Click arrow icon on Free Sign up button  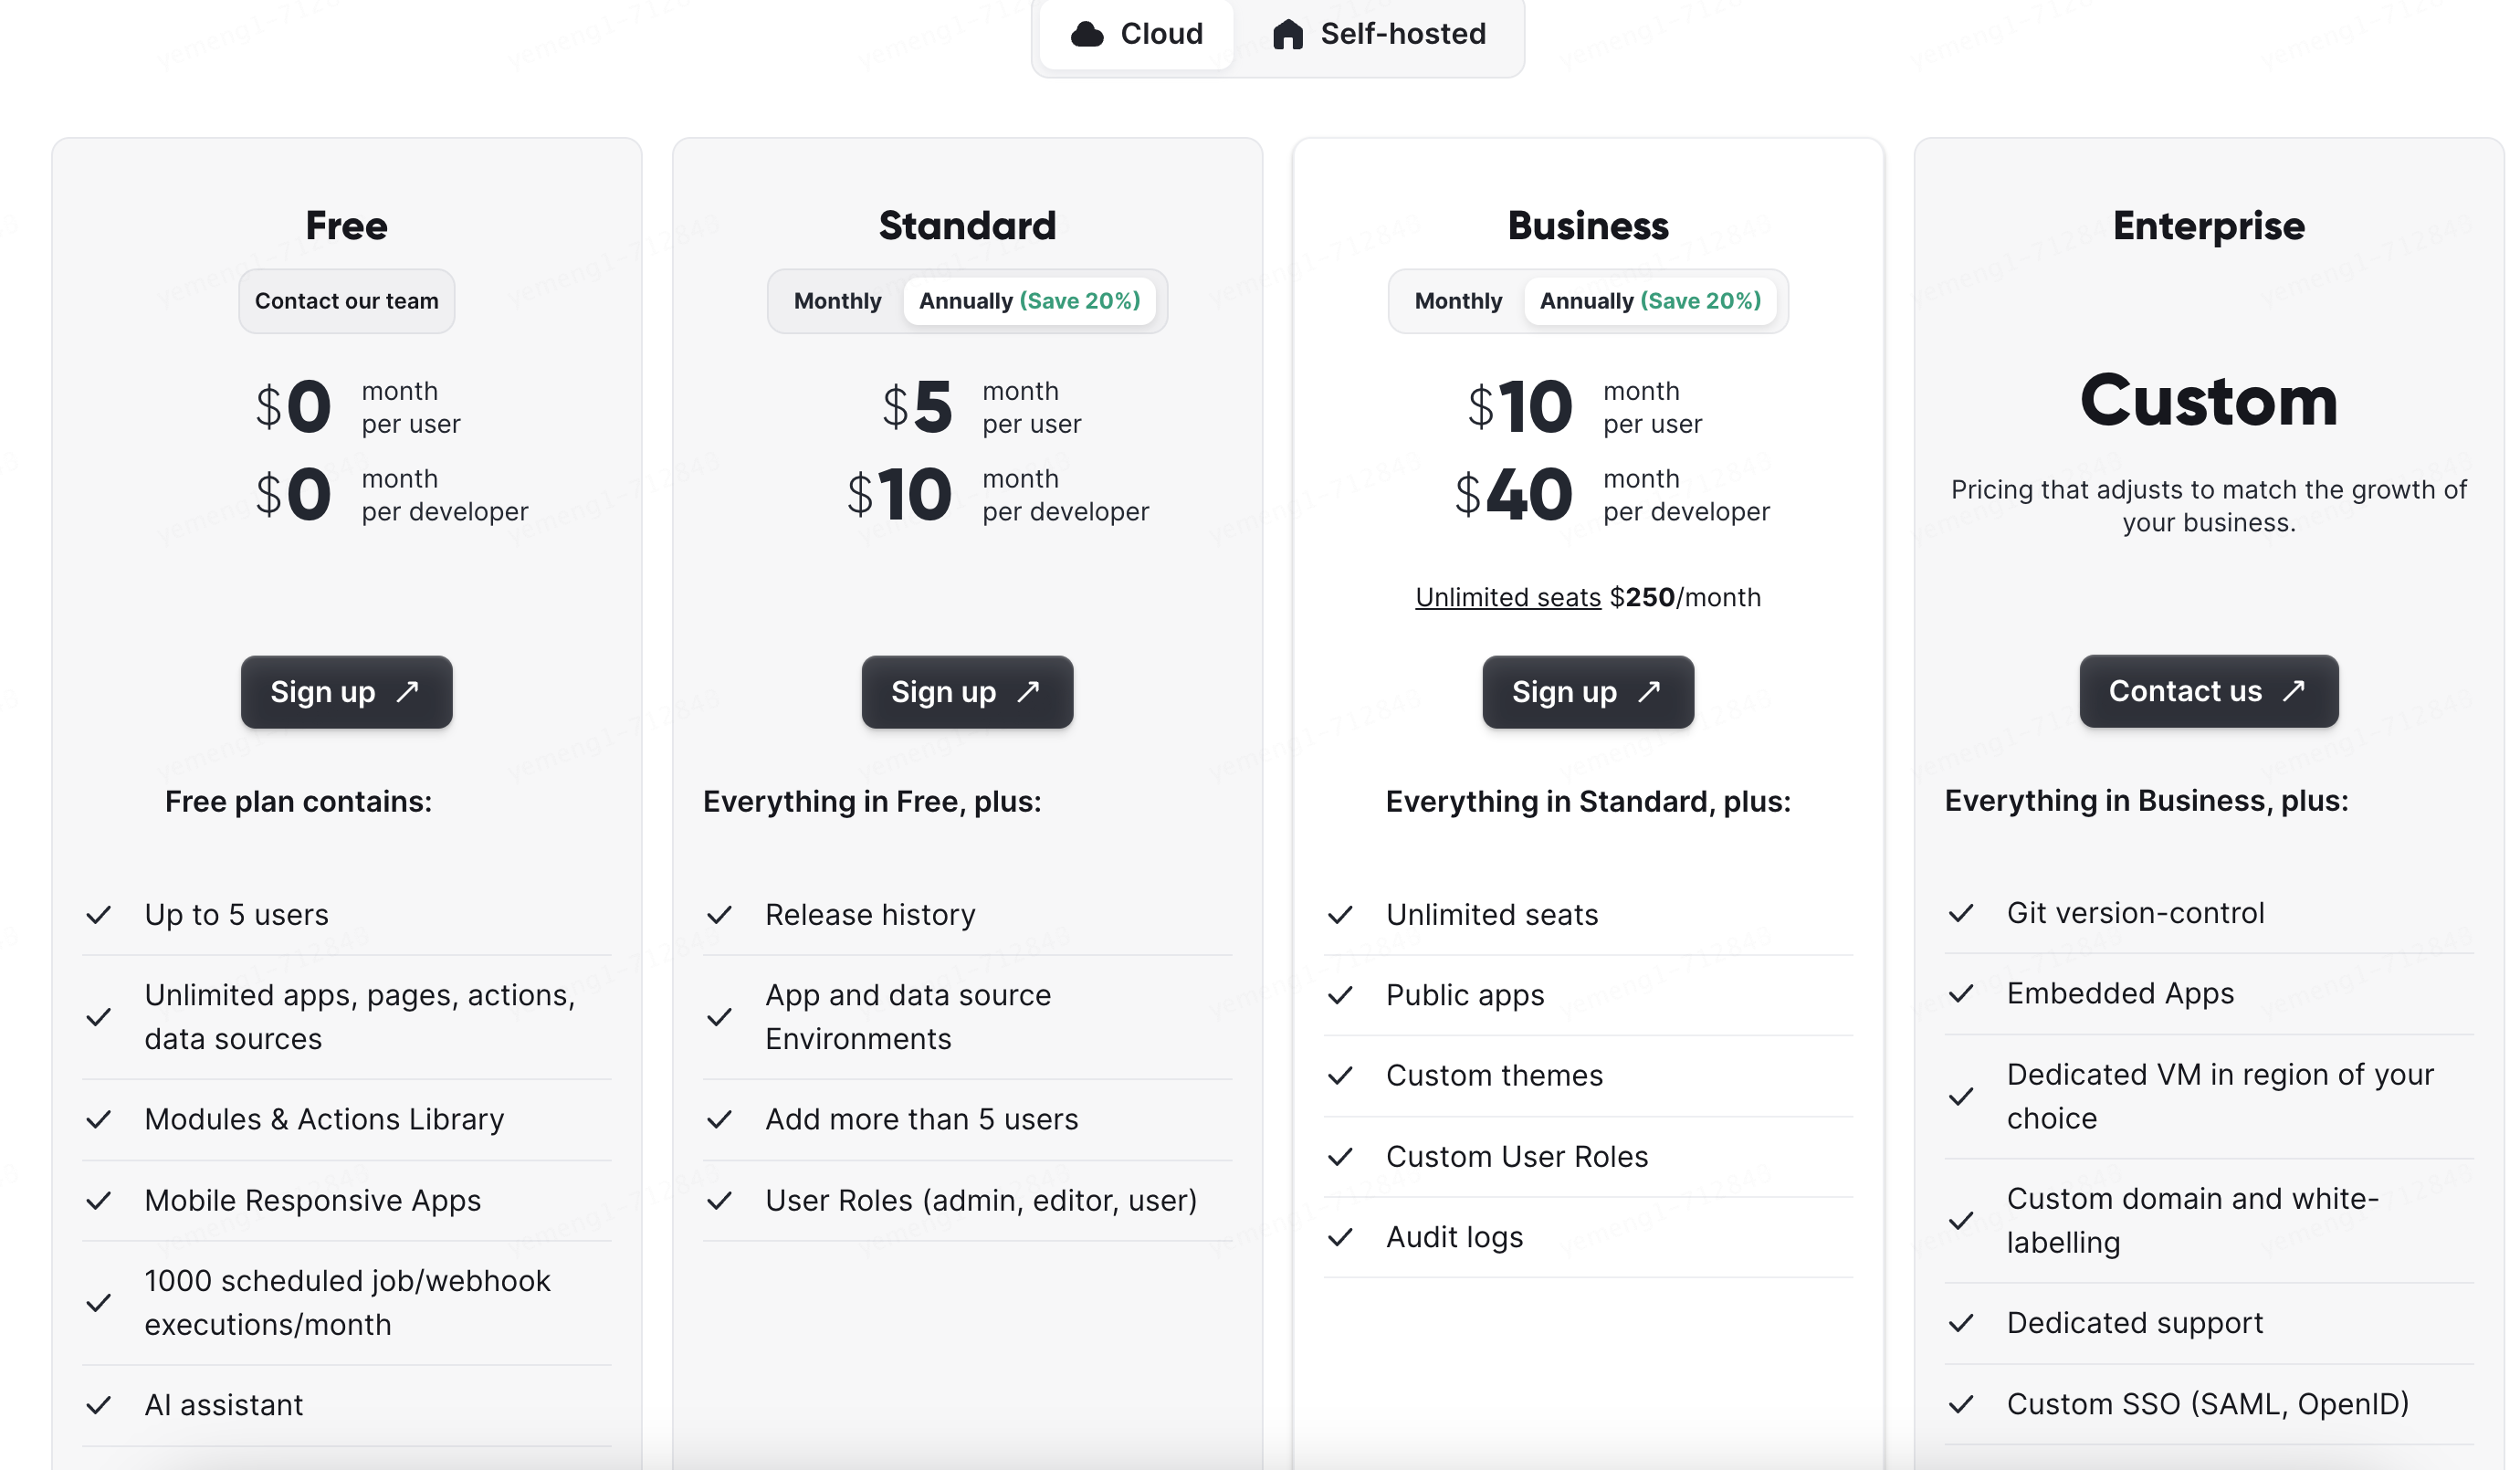coord(407,692)
